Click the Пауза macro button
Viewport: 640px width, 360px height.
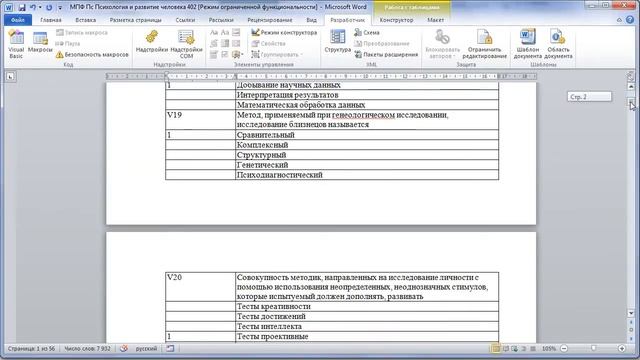pyautogui.click(x=68, y=43)
